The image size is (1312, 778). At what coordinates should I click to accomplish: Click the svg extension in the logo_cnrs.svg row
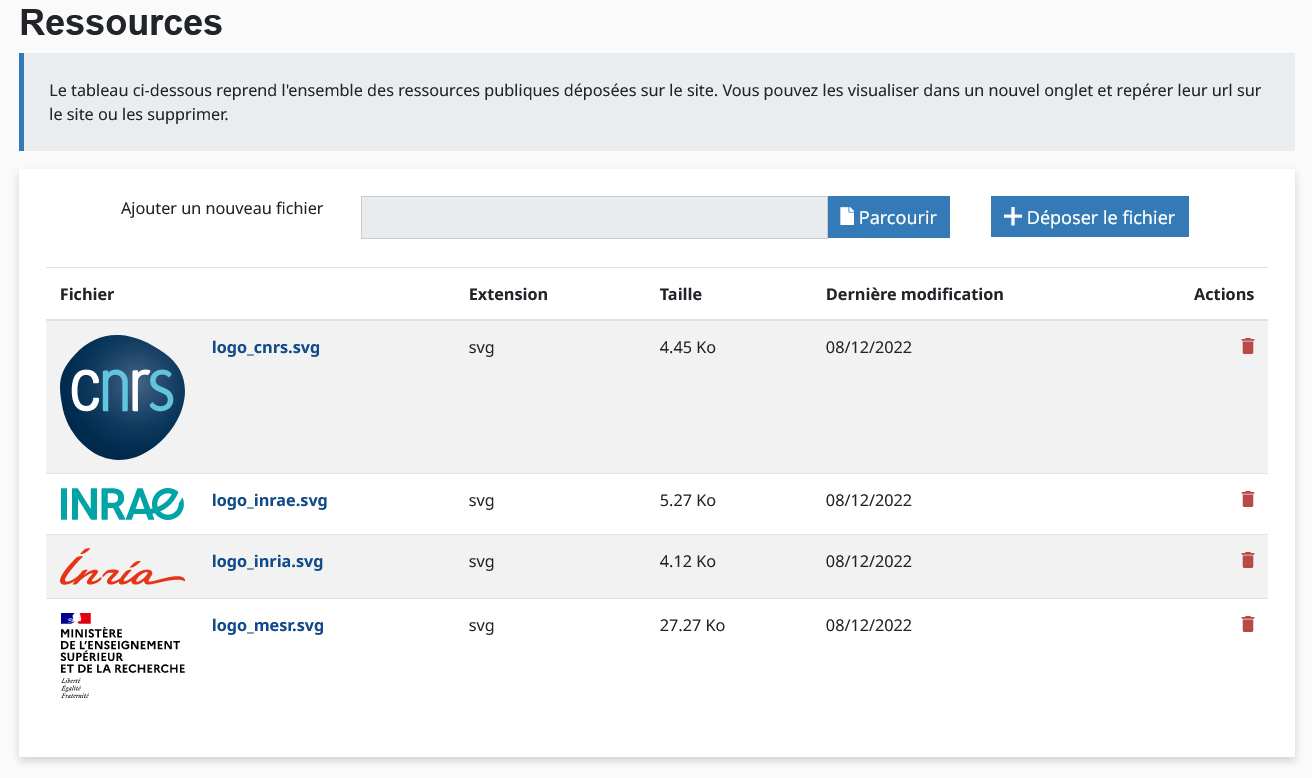(482, 348)
